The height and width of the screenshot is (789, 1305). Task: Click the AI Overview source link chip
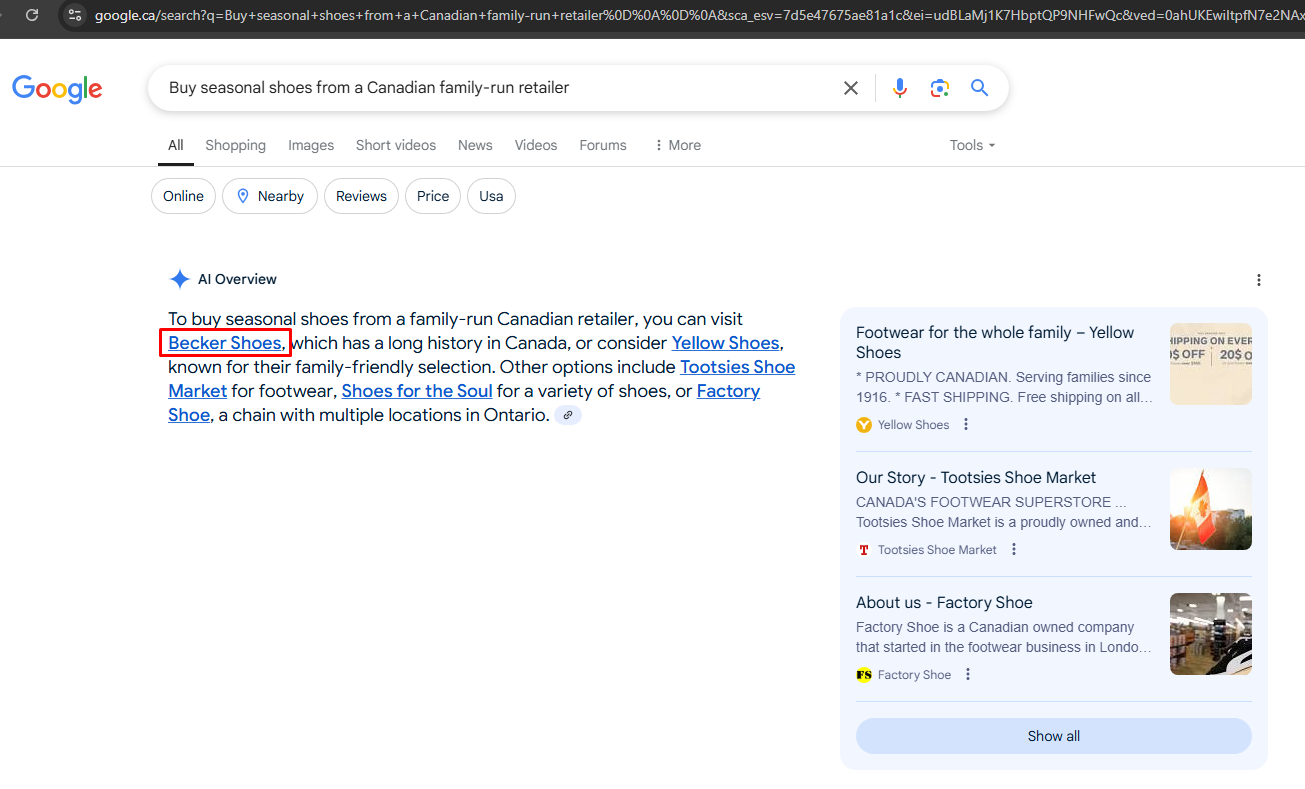[x=568, y=415]
